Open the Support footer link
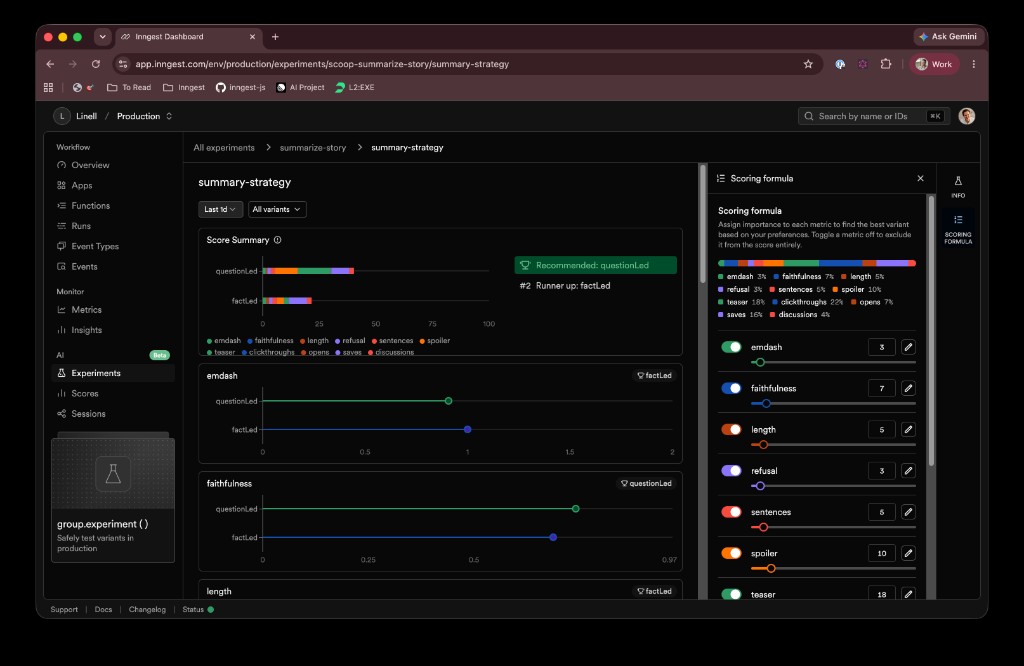This screenshot has height=666, width=1024. tap(64, 609)
